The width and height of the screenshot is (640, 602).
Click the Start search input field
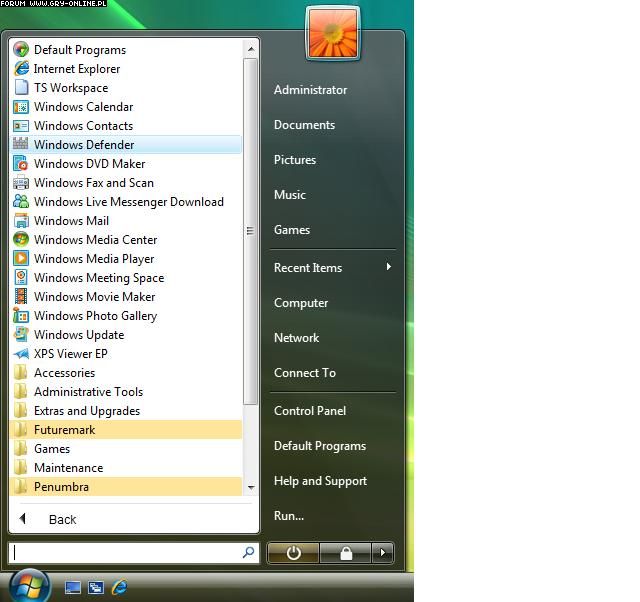tap(125, 552)
